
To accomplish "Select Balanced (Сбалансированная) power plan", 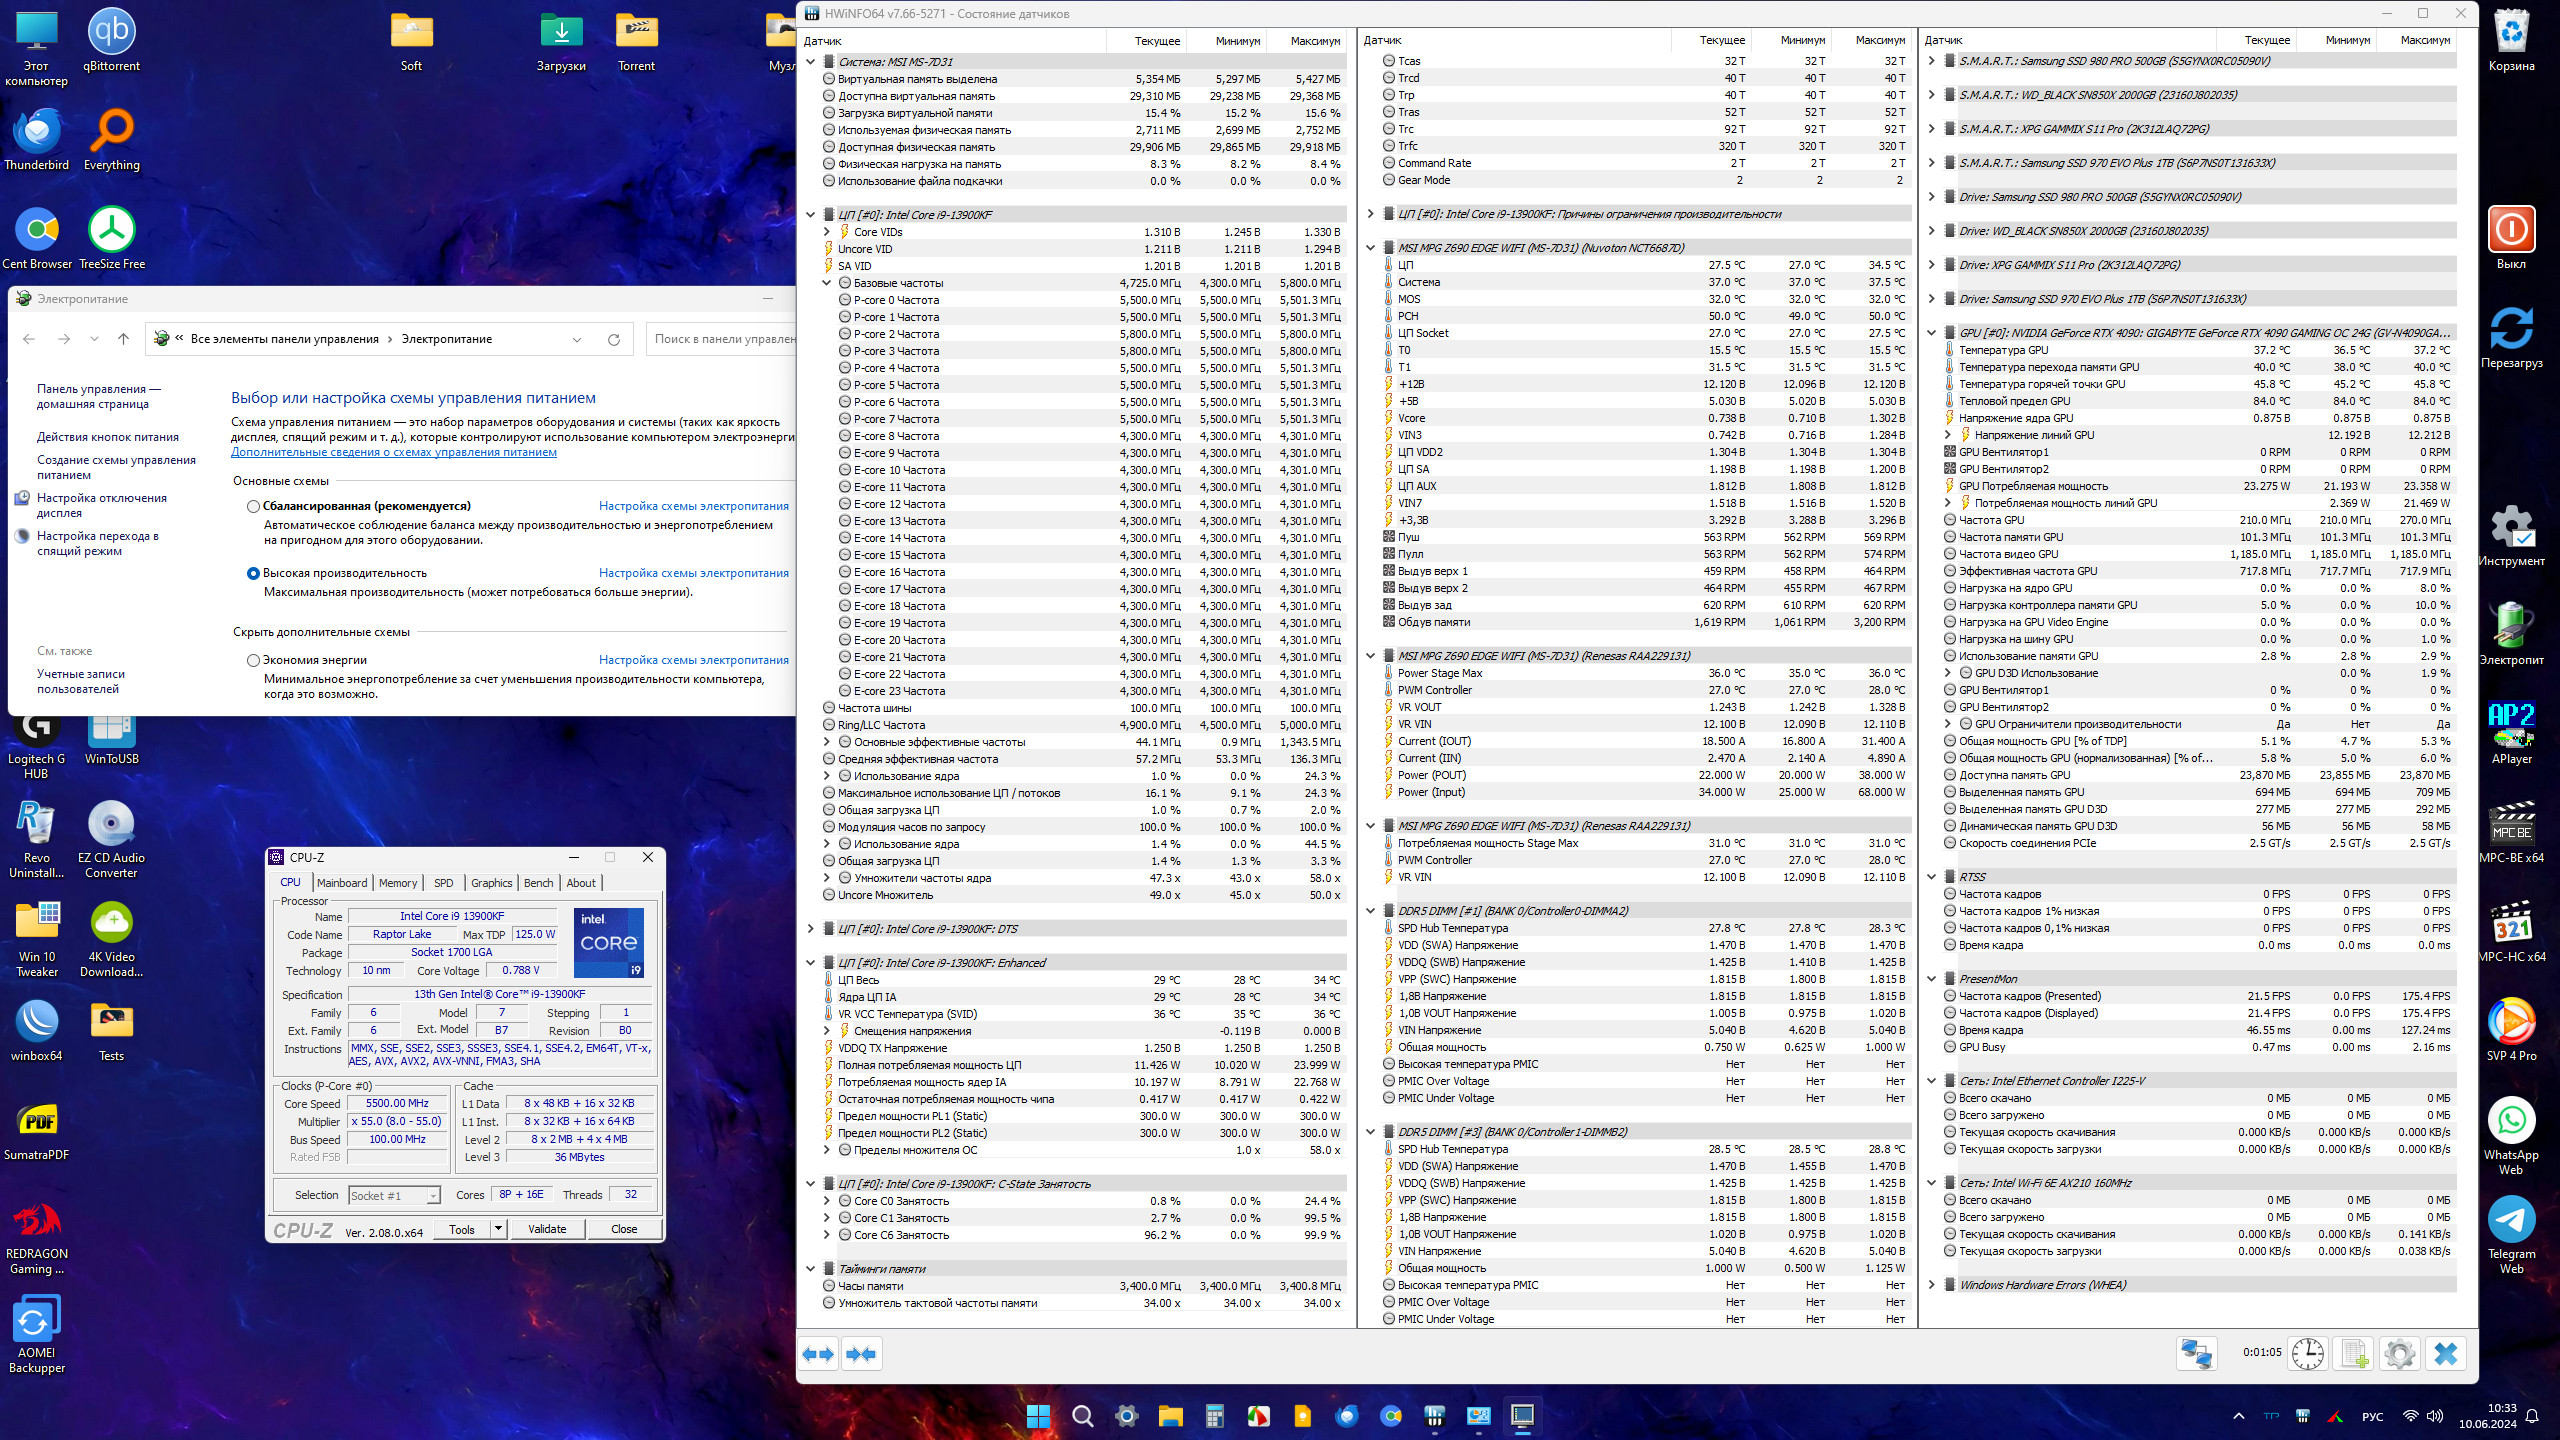I will [254, 506].
